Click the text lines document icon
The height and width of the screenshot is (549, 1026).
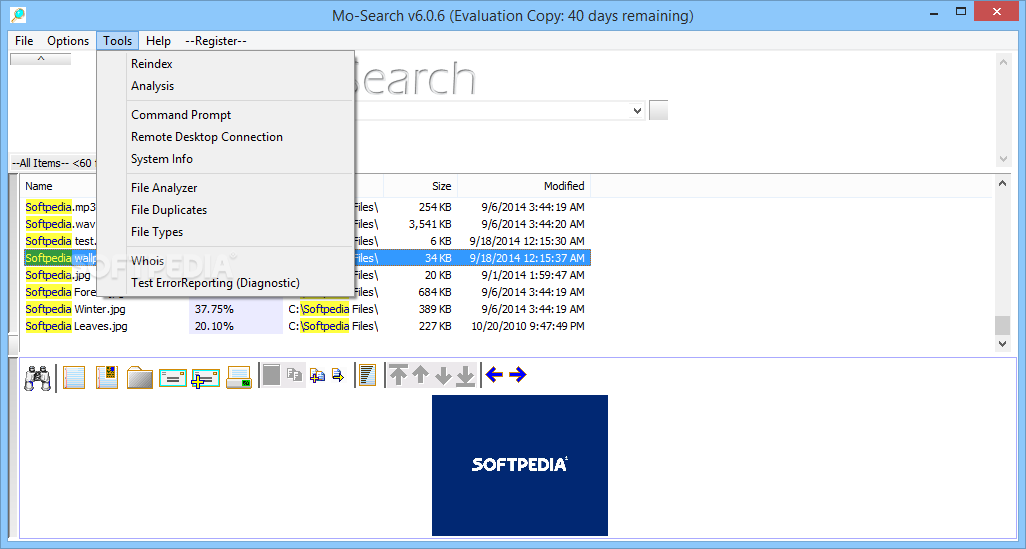click(367, 375)
